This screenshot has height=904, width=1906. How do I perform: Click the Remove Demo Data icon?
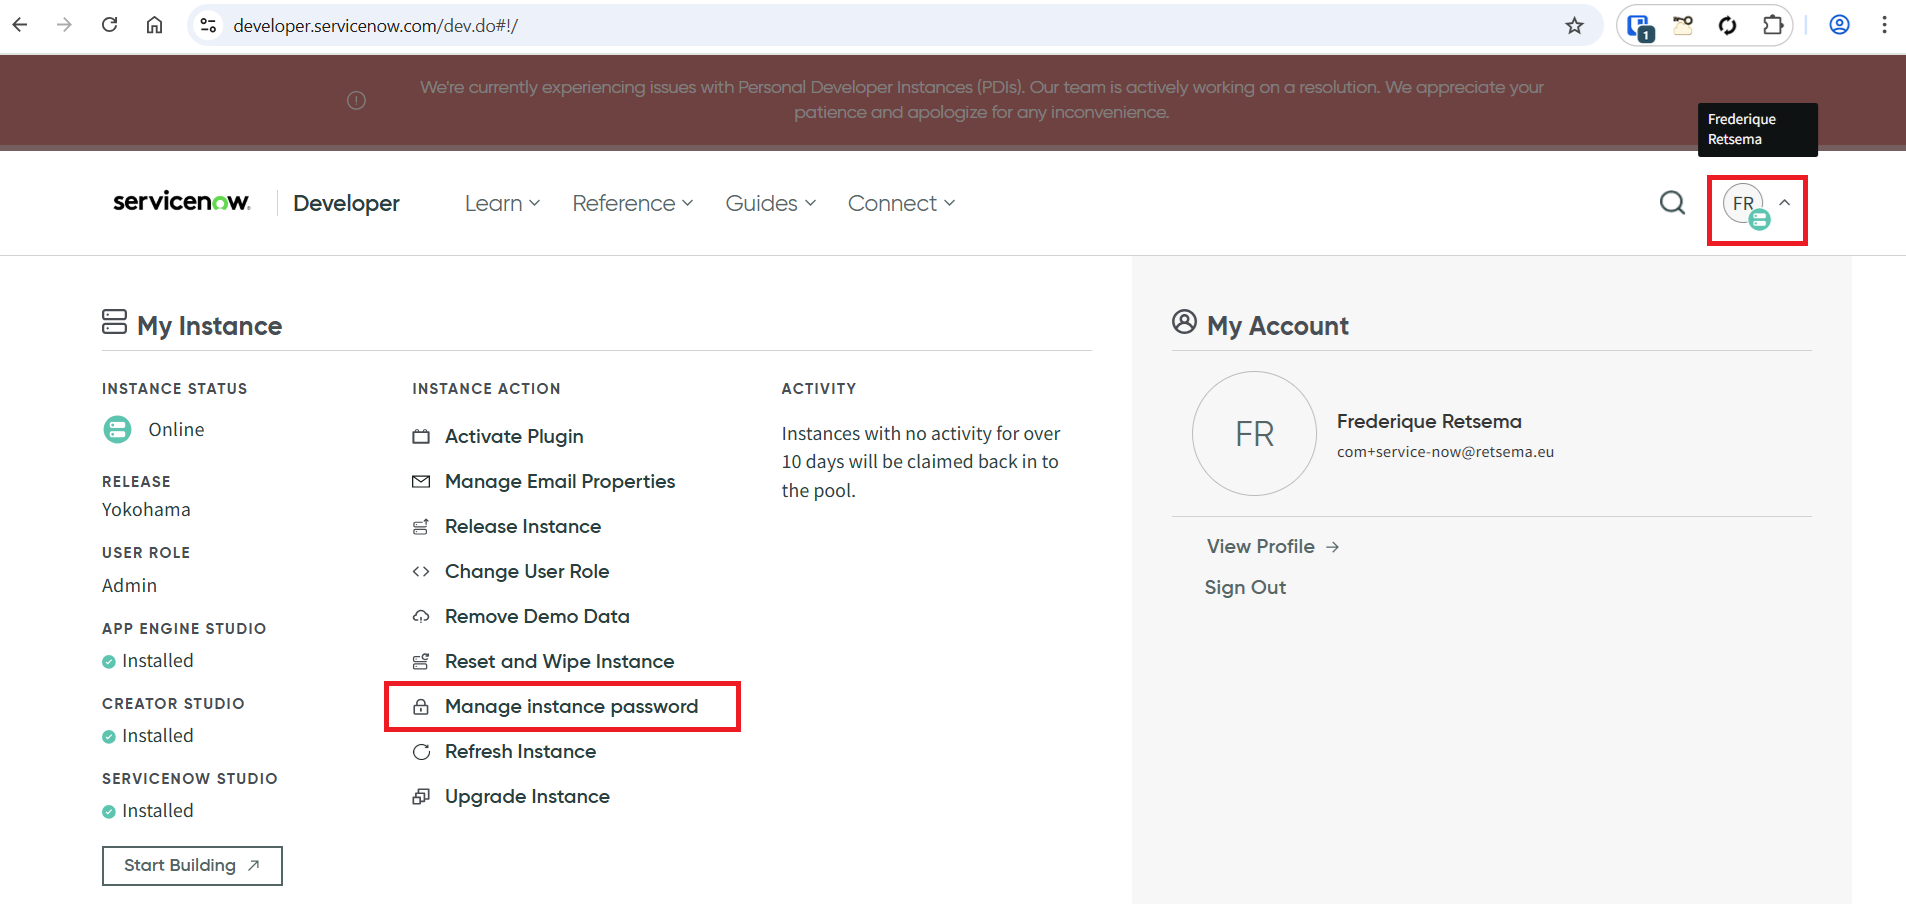tap(421, 617)
